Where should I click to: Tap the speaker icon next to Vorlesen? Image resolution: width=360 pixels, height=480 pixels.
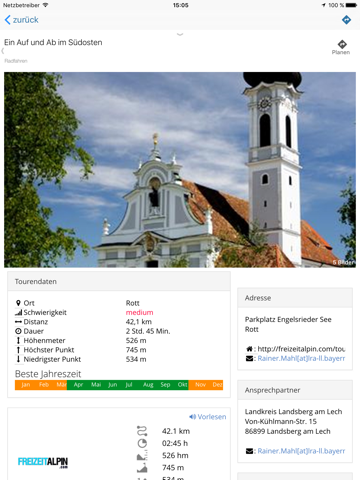(192, 417)
